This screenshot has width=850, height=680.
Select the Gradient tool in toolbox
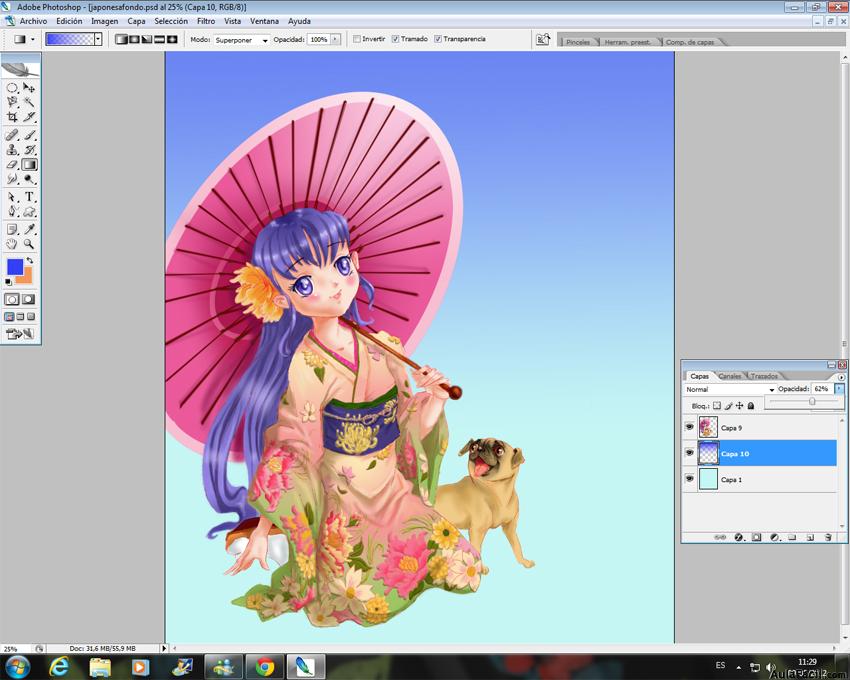pyautogui.click(x=29, y=164)
